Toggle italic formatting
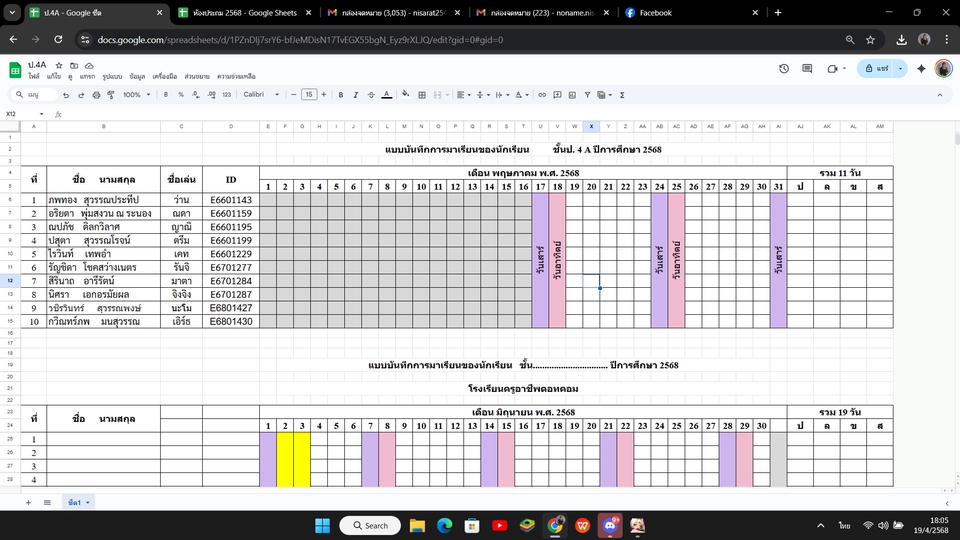 [x=356, y=95]
